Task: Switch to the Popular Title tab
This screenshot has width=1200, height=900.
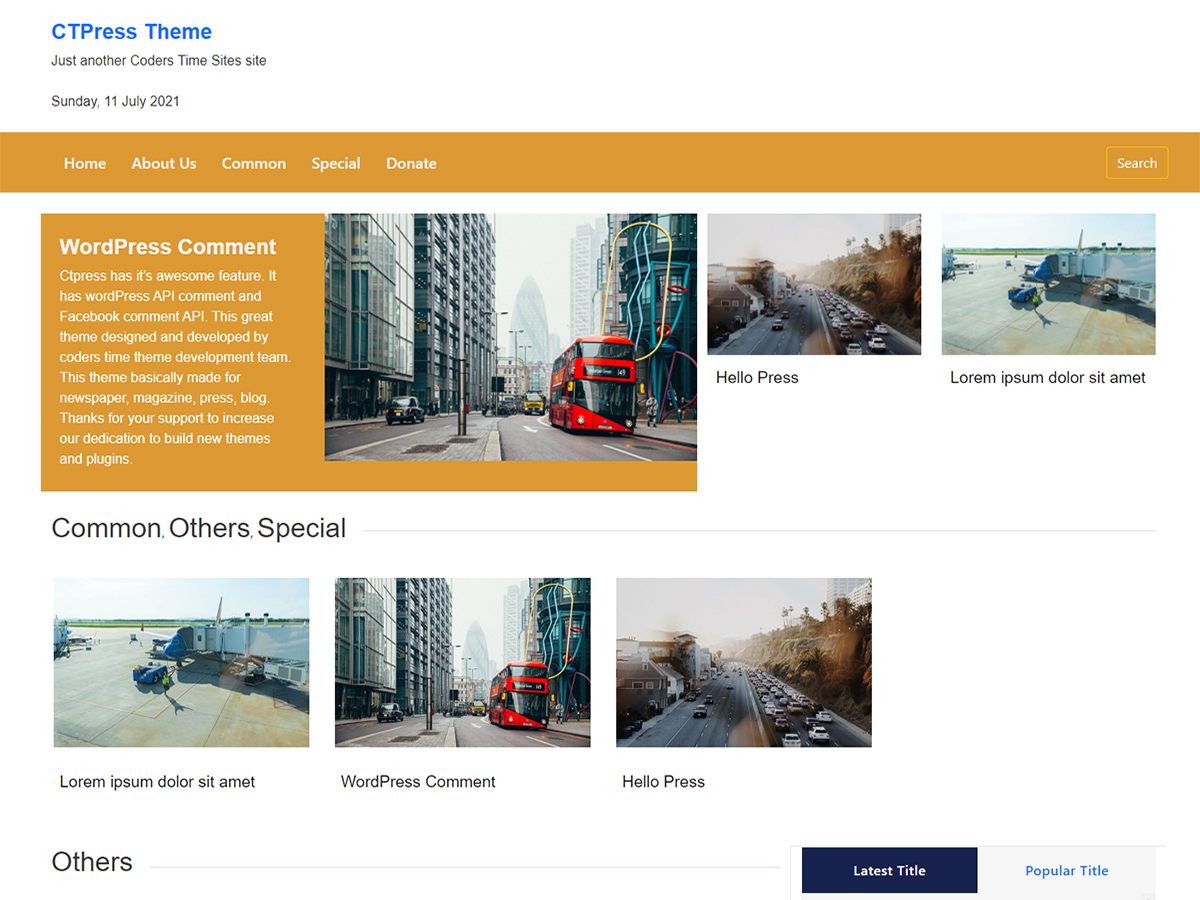Action: [x=1066, y=871]
